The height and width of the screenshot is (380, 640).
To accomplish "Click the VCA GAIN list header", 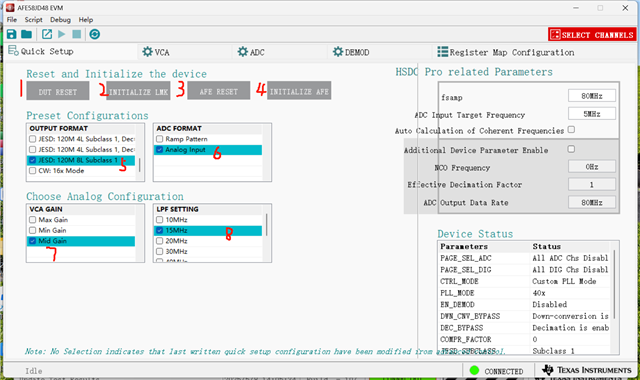I will [x=81, y=209].
